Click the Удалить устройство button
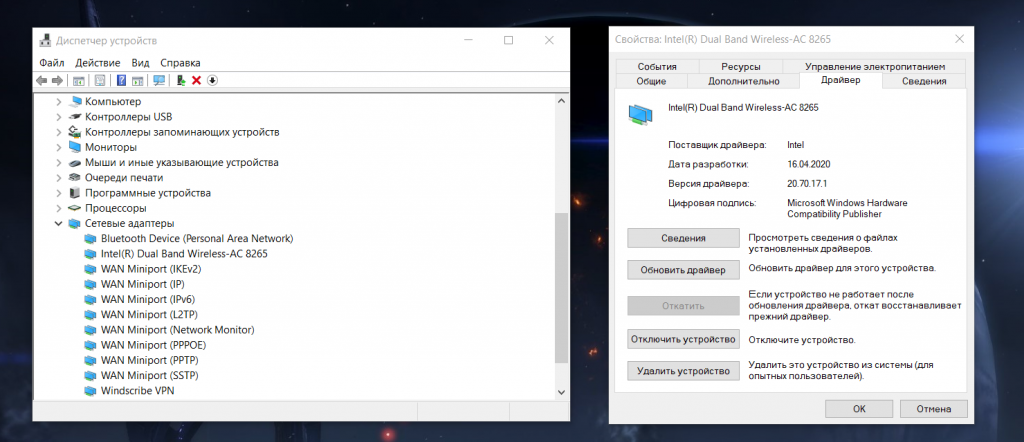 coord(683,371)
